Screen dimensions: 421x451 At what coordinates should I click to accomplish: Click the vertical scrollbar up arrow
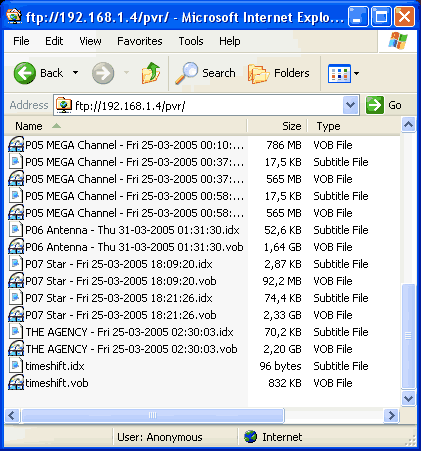point(409,125)
